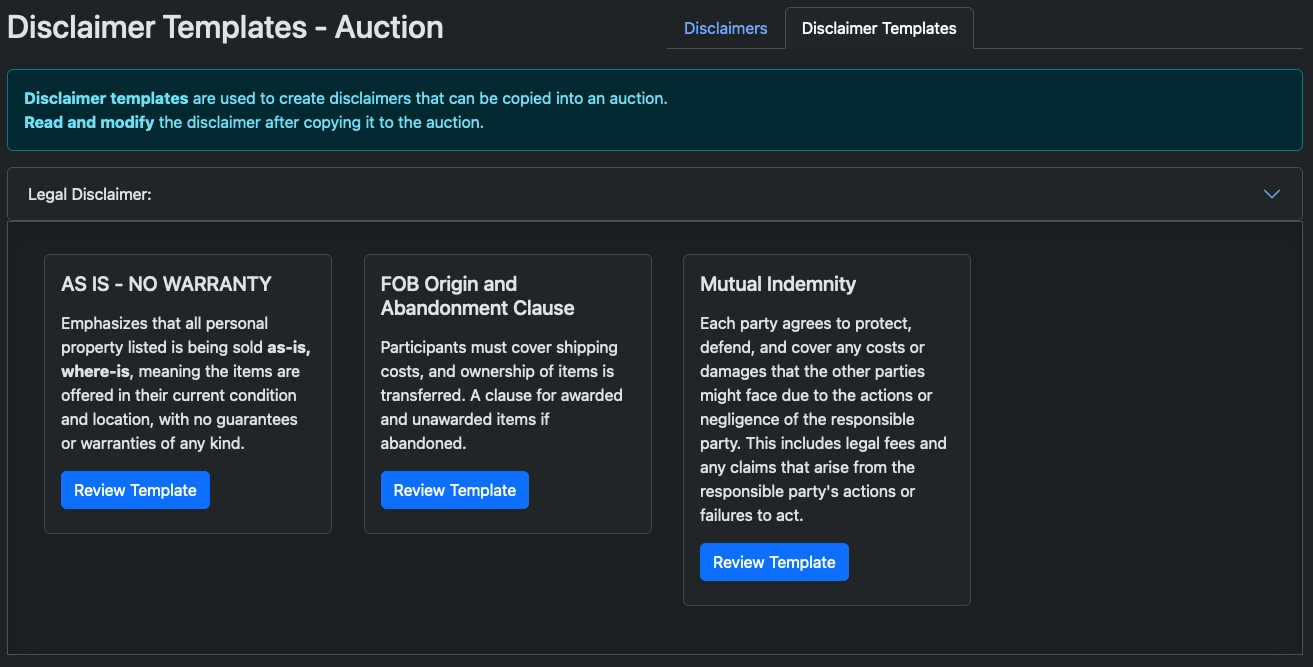Click the Mutual Indemnity card heading
The width and height of the screenshot is (1313, 667).
pyautogui.click(x=778, y=284)
